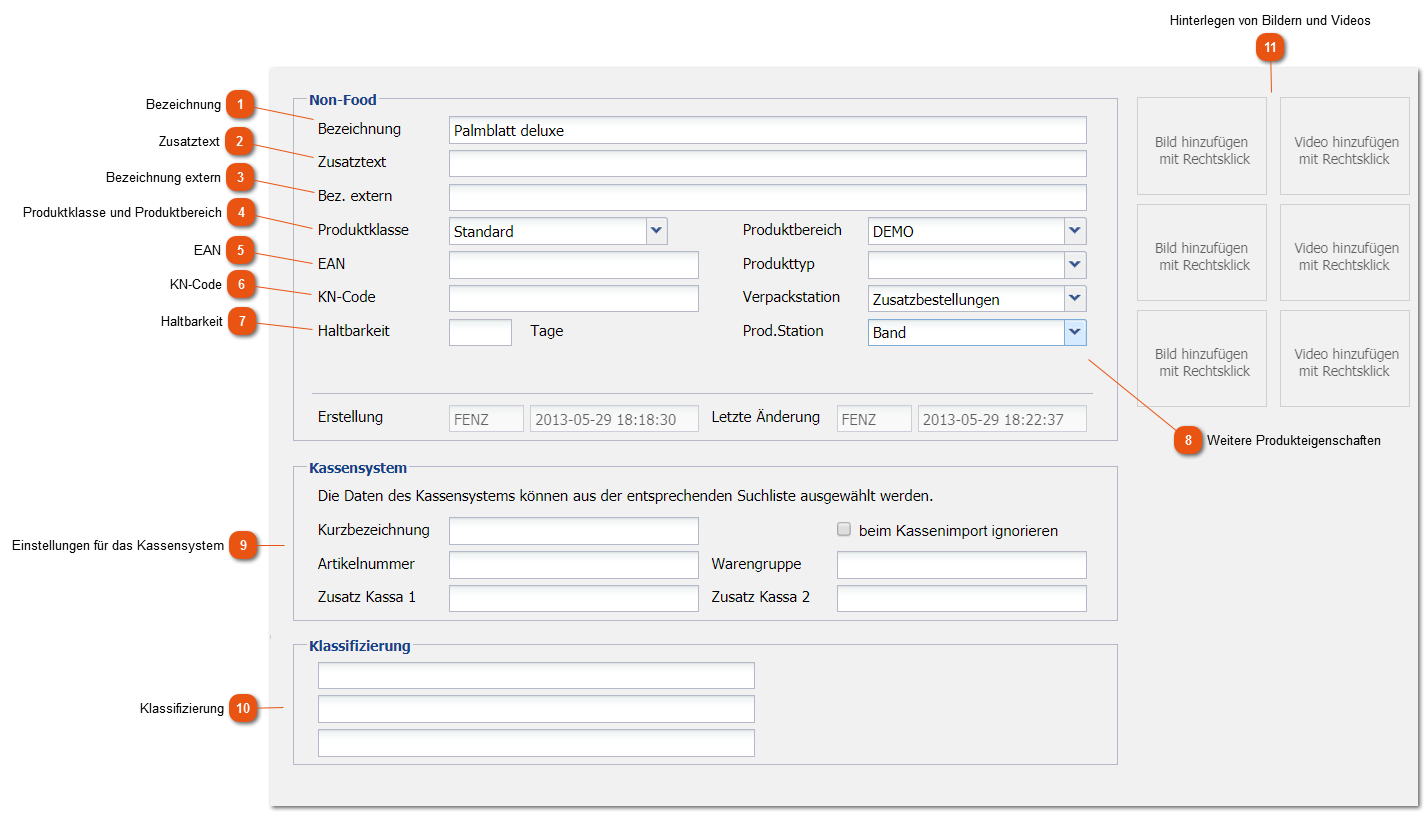1427x815 pixels.
Task: Open the Prod.Station dropdown showing Band
Action: coord(977,332)
